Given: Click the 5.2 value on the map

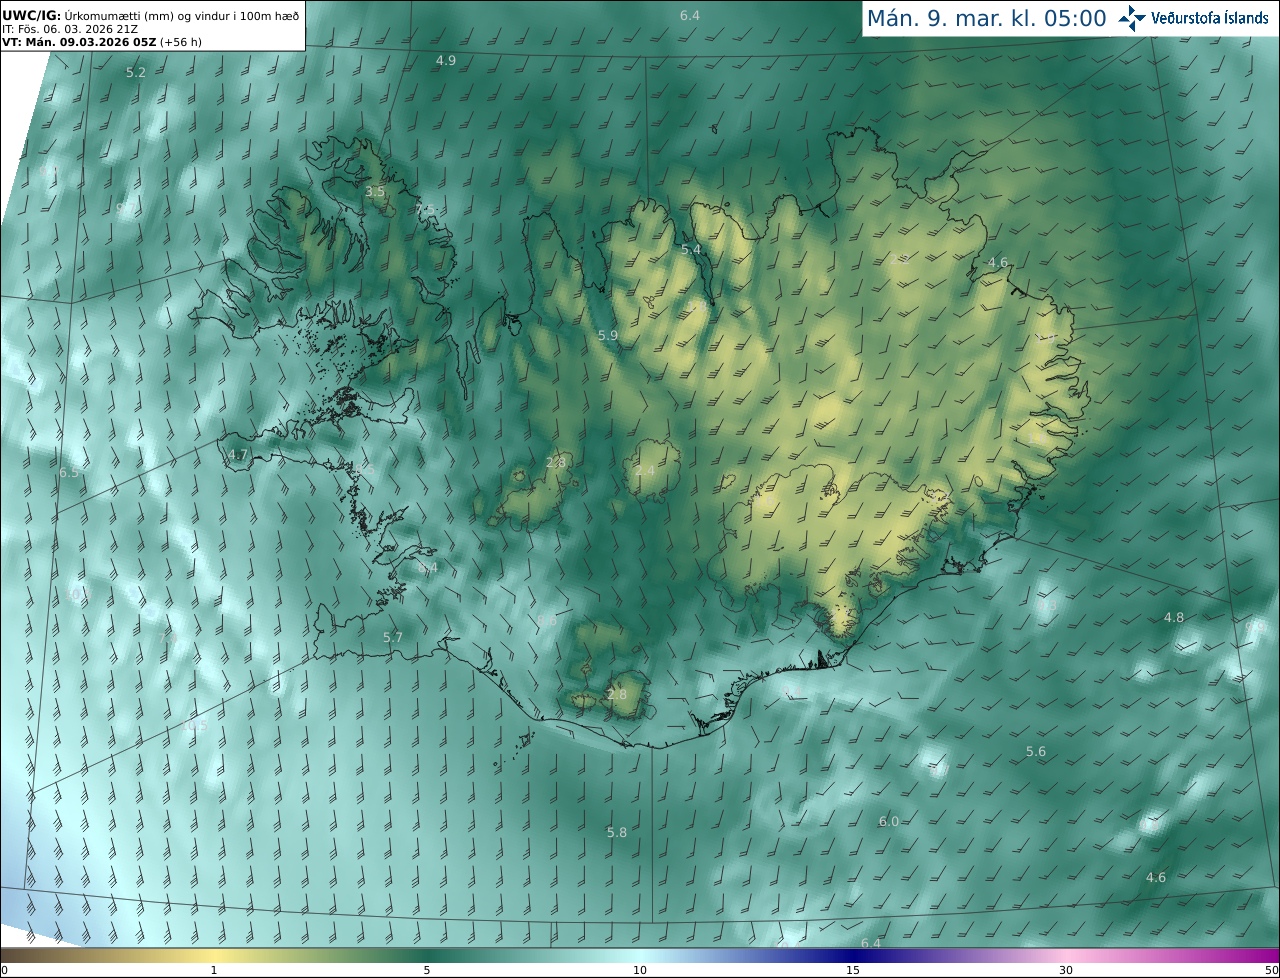Looking at the screenshot, I should pyautogui.click(x=136, y=72).
